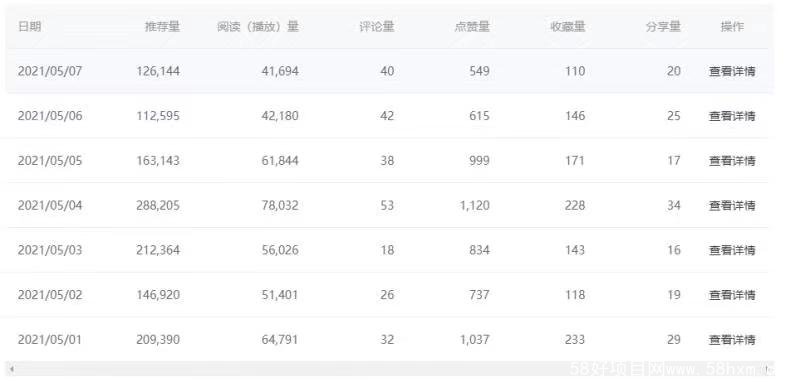Click favorites value 146
800x382 pixels.
(x=575, y=116)
